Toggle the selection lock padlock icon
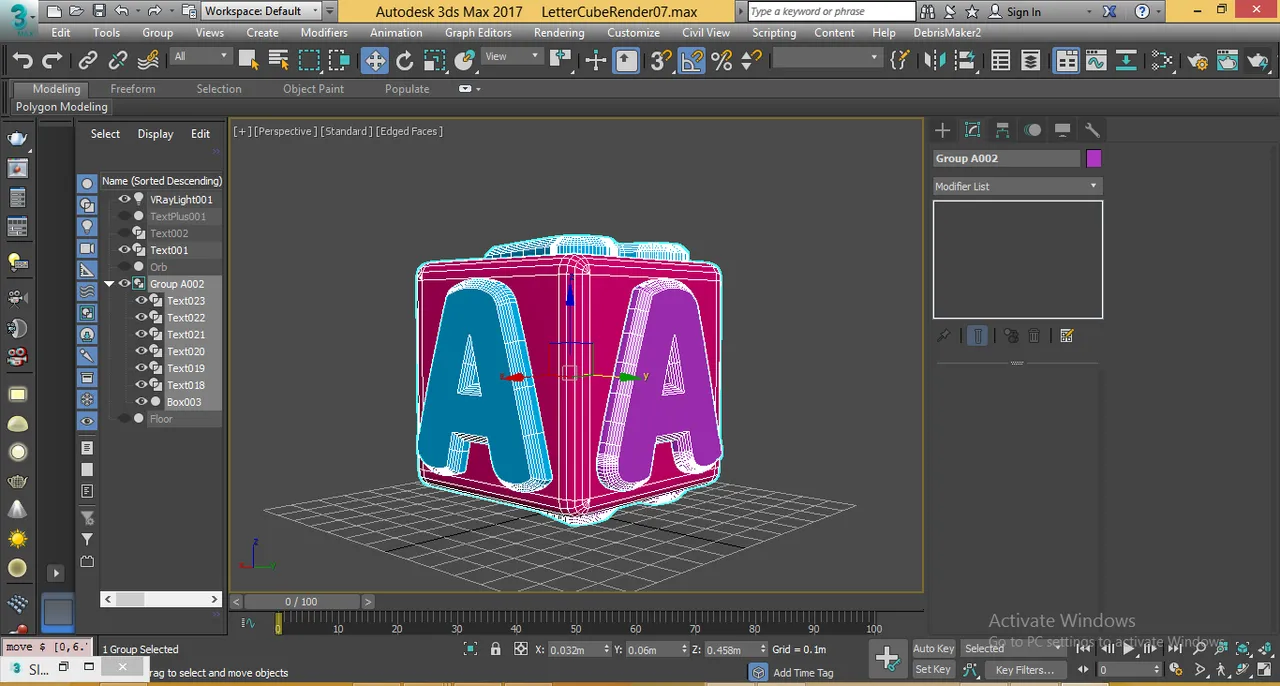 [495, 649]
